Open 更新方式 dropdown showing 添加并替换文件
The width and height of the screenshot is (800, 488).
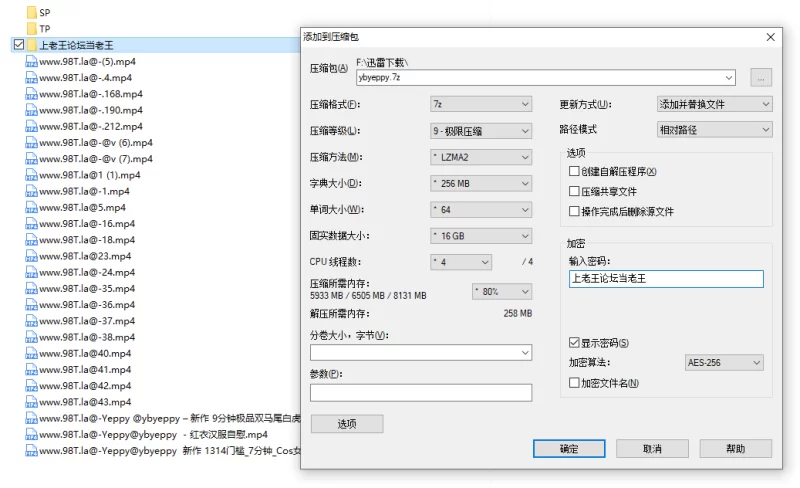[x=715, y=104]
